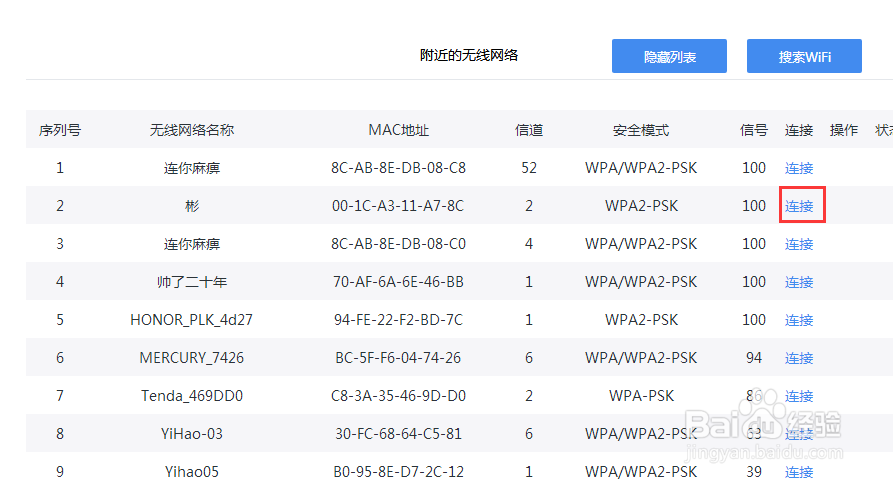Image resolution: width=893 pixels, height=483 pixels.
Task: Select MAC address C8-3A-35-46-9D-D0
Action: click(x=398, y=396)
